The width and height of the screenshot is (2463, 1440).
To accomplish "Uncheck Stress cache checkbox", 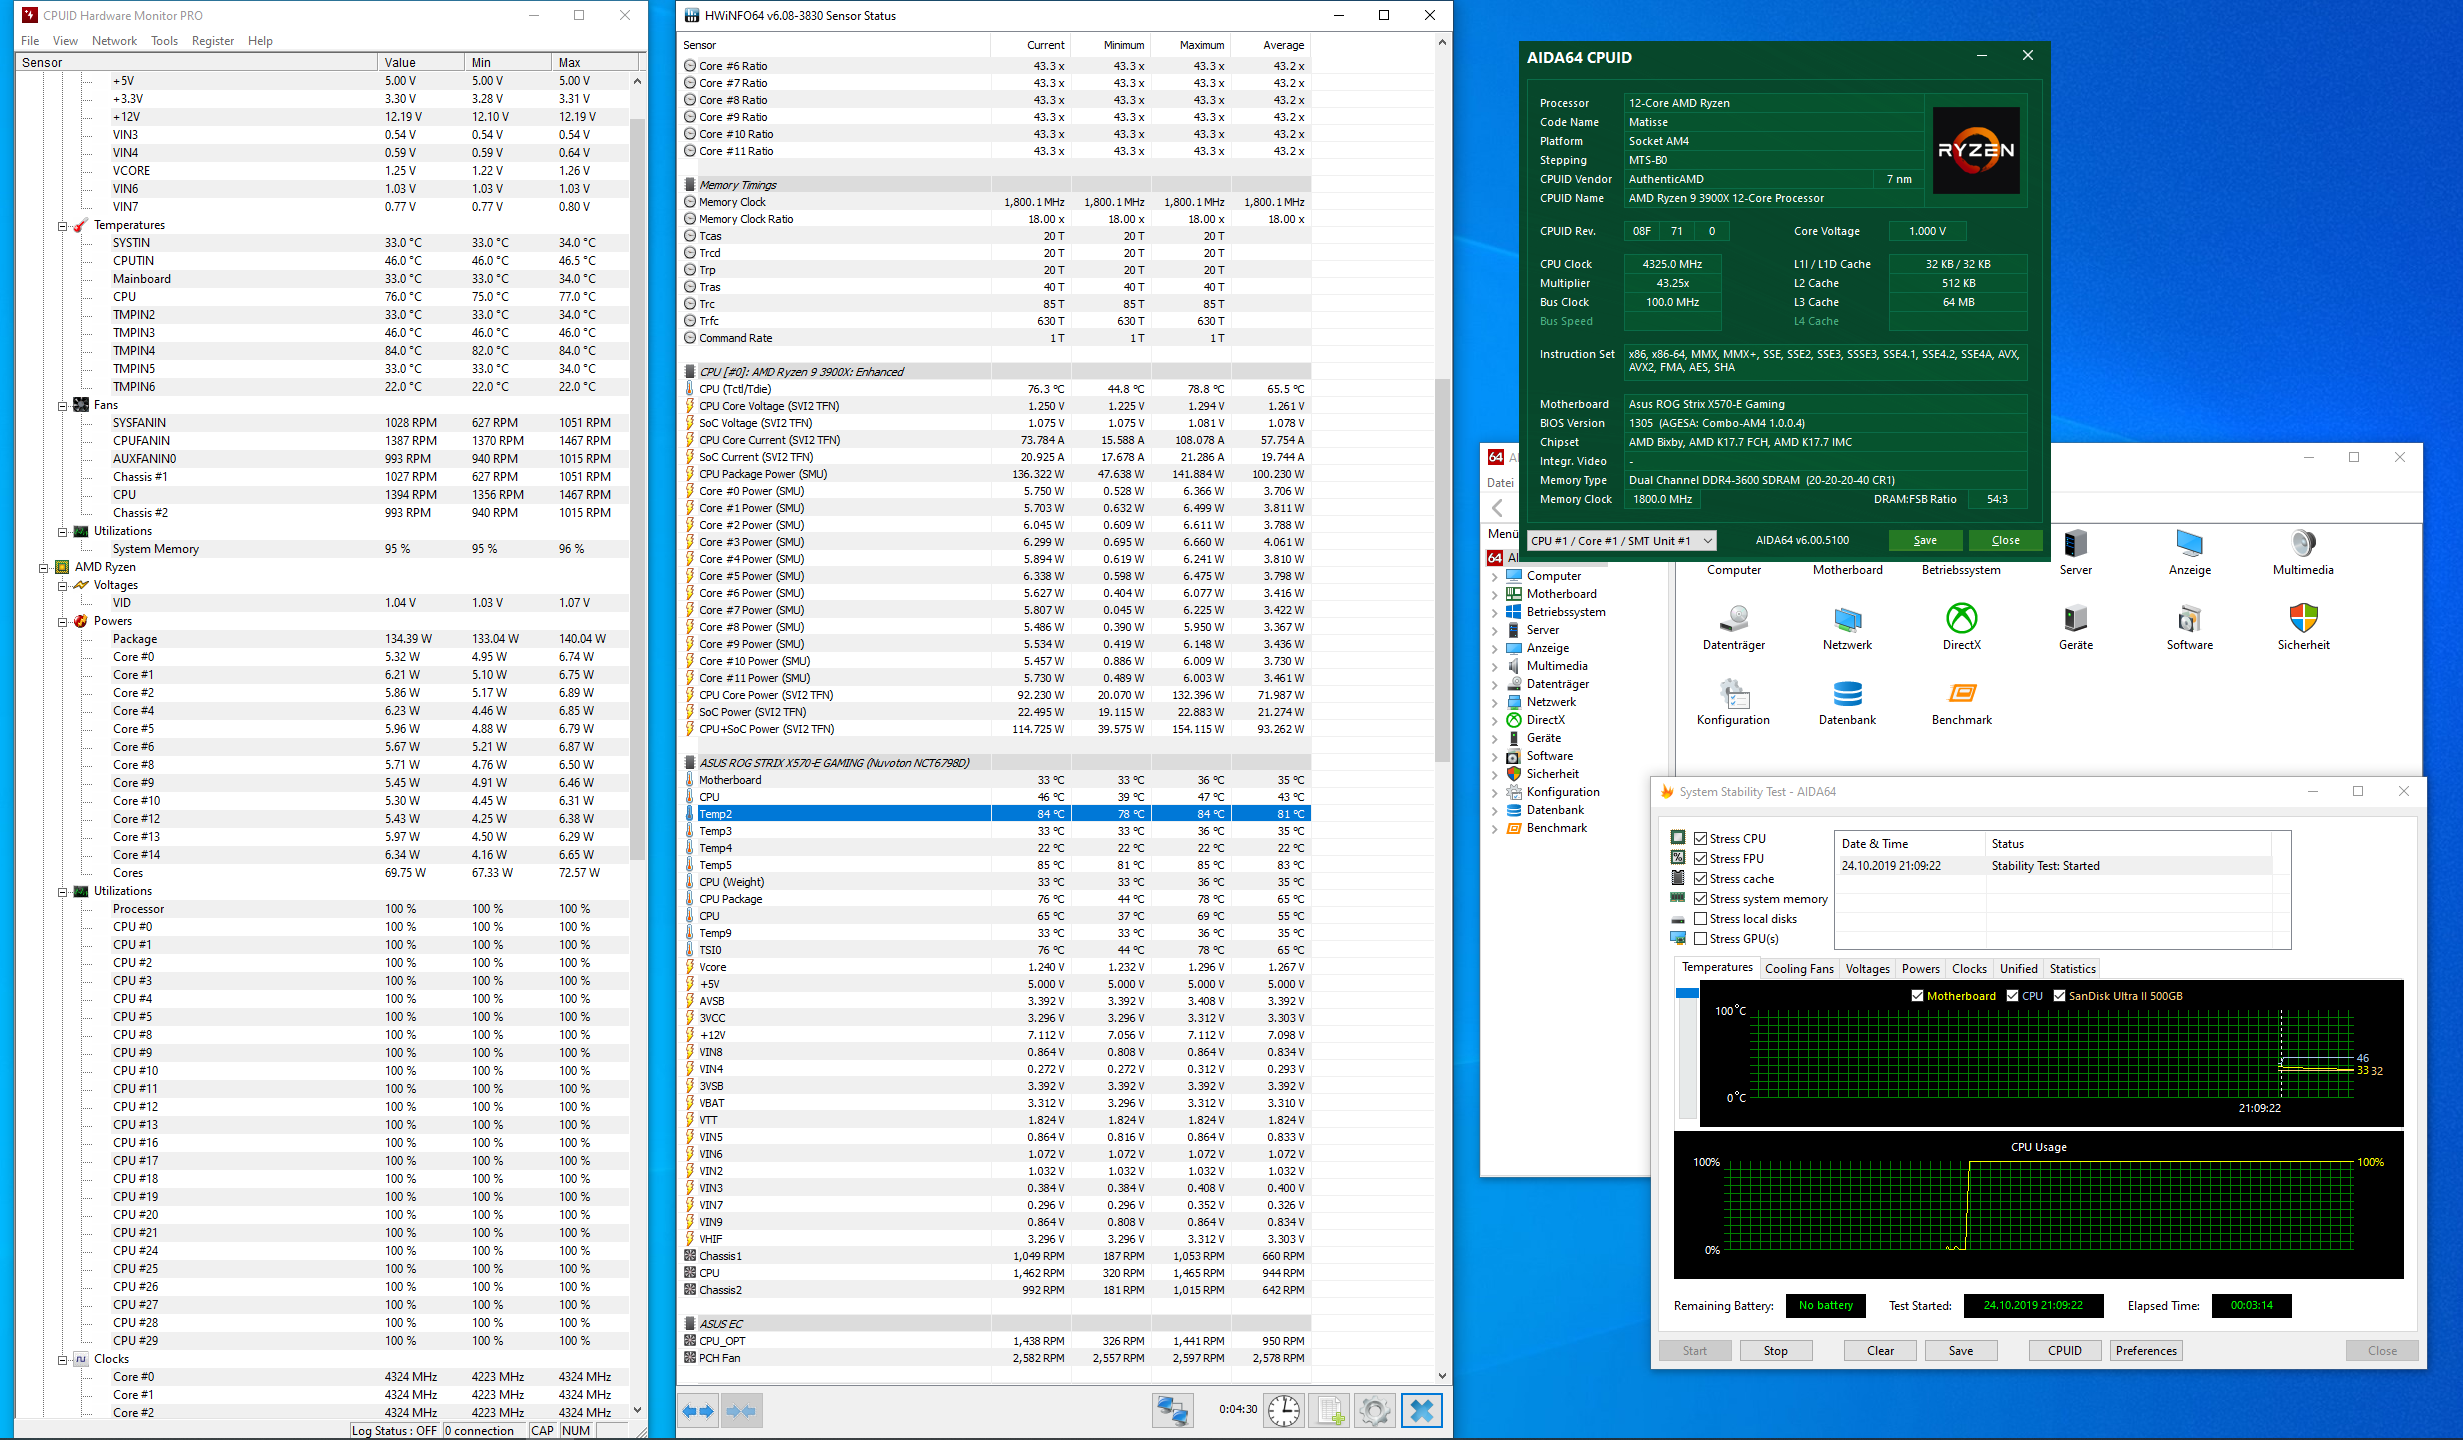I will (x=1700, y=878).
